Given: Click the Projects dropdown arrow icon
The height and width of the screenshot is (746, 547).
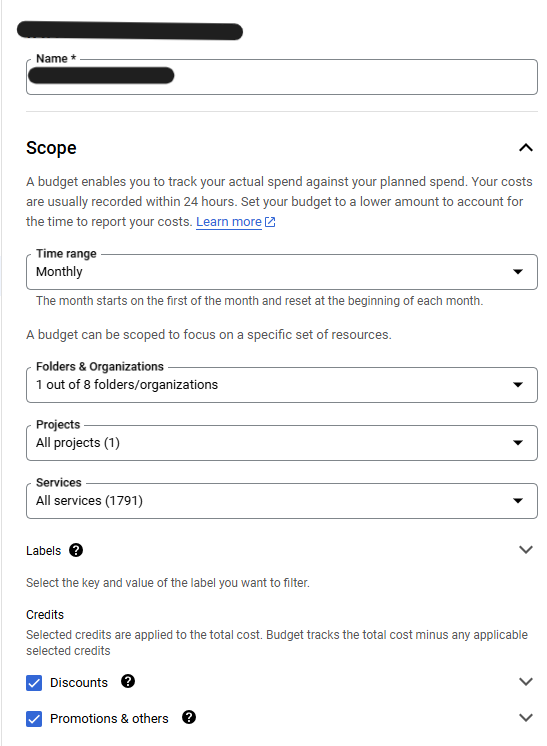Looking at the screenshot, I should [x=518, y=442].
